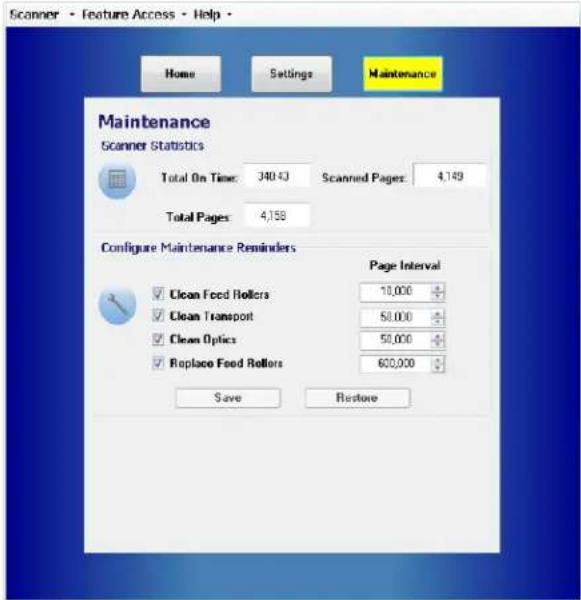This screenshot has height=600, width=581.
Task: Adjust the Clean Optics interval stepper arrows
Action: (437, 340)
